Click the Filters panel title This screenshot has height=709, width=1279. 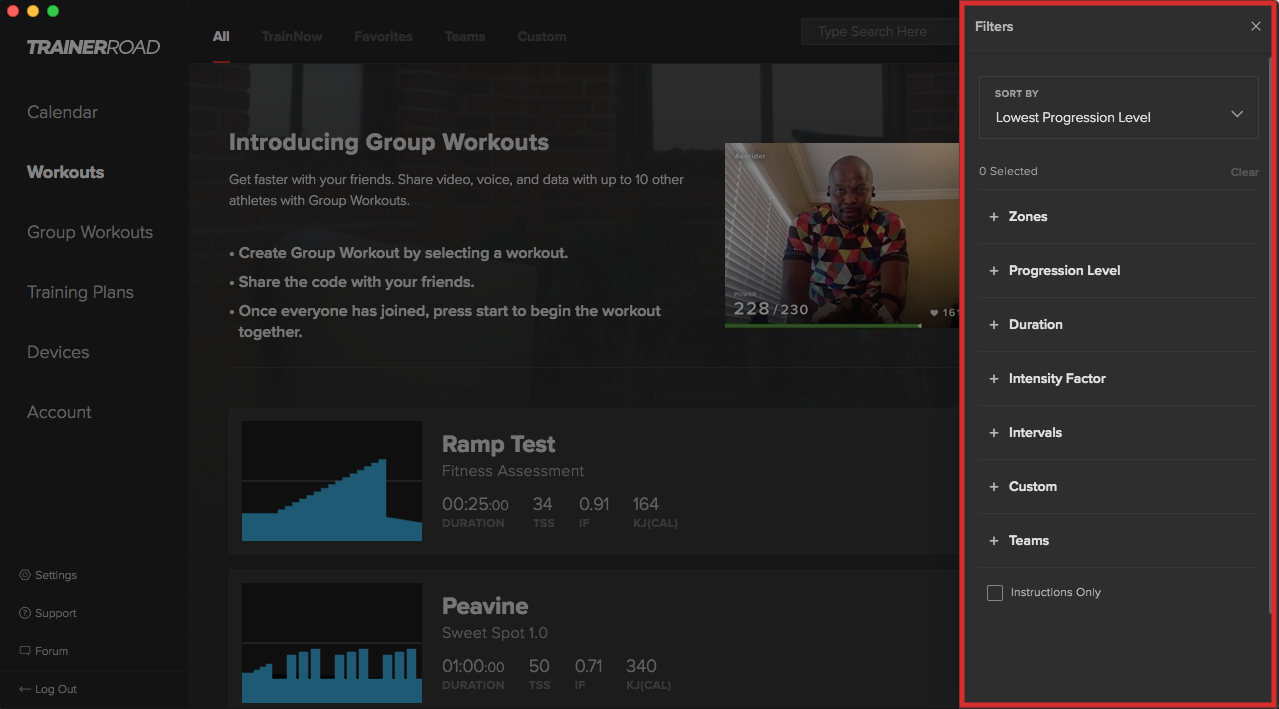[x=994, y=26]
